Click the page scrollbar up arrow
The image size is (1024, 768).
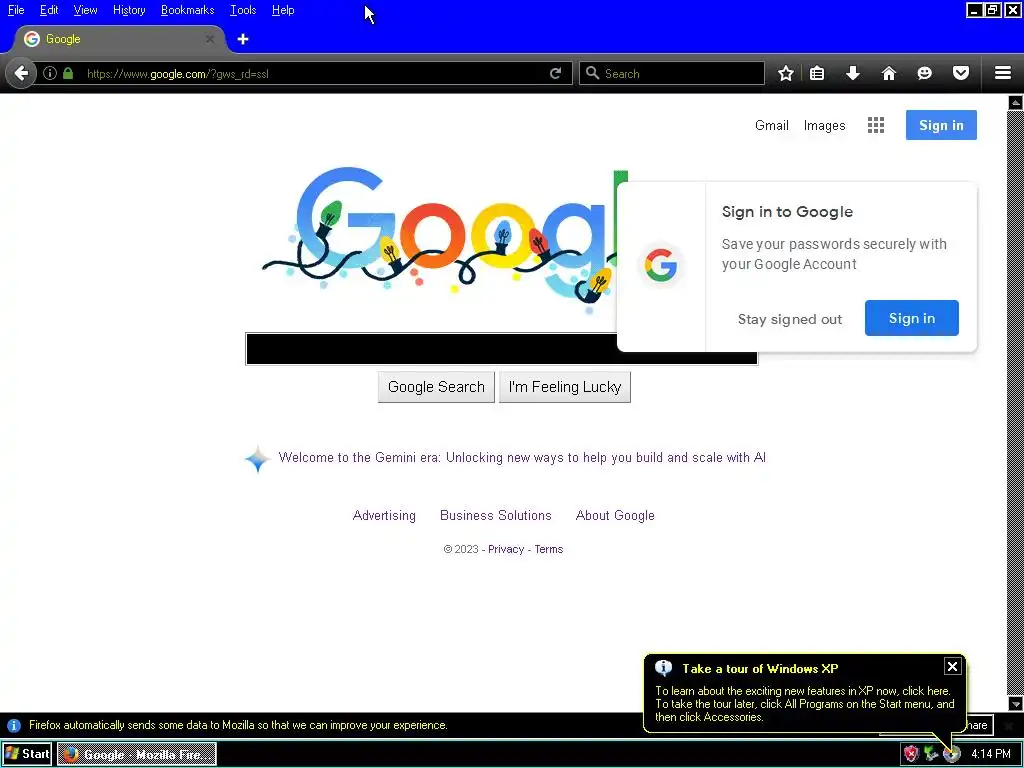click(1016, 103)
